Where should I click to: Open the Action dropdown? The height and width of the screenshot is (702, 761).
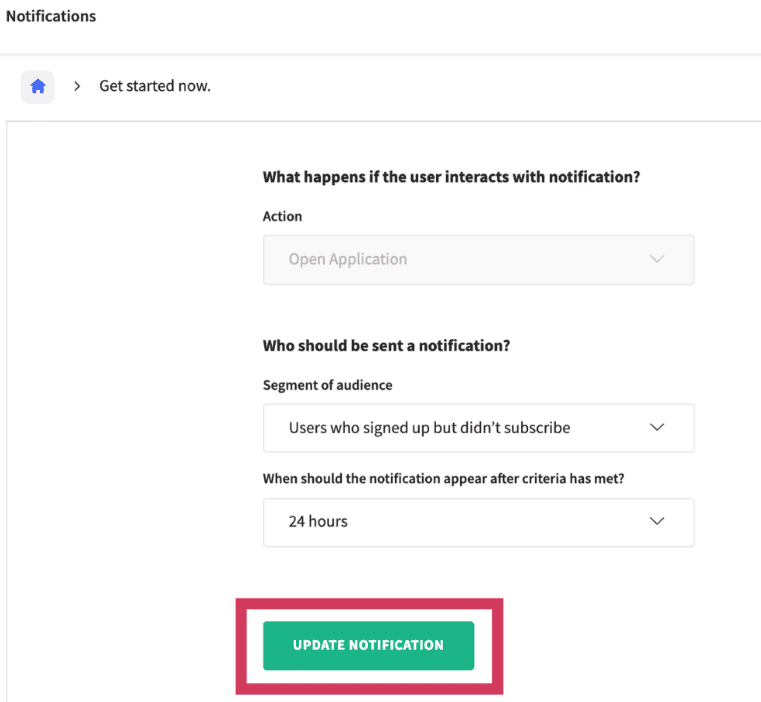(x=478, y=259)
